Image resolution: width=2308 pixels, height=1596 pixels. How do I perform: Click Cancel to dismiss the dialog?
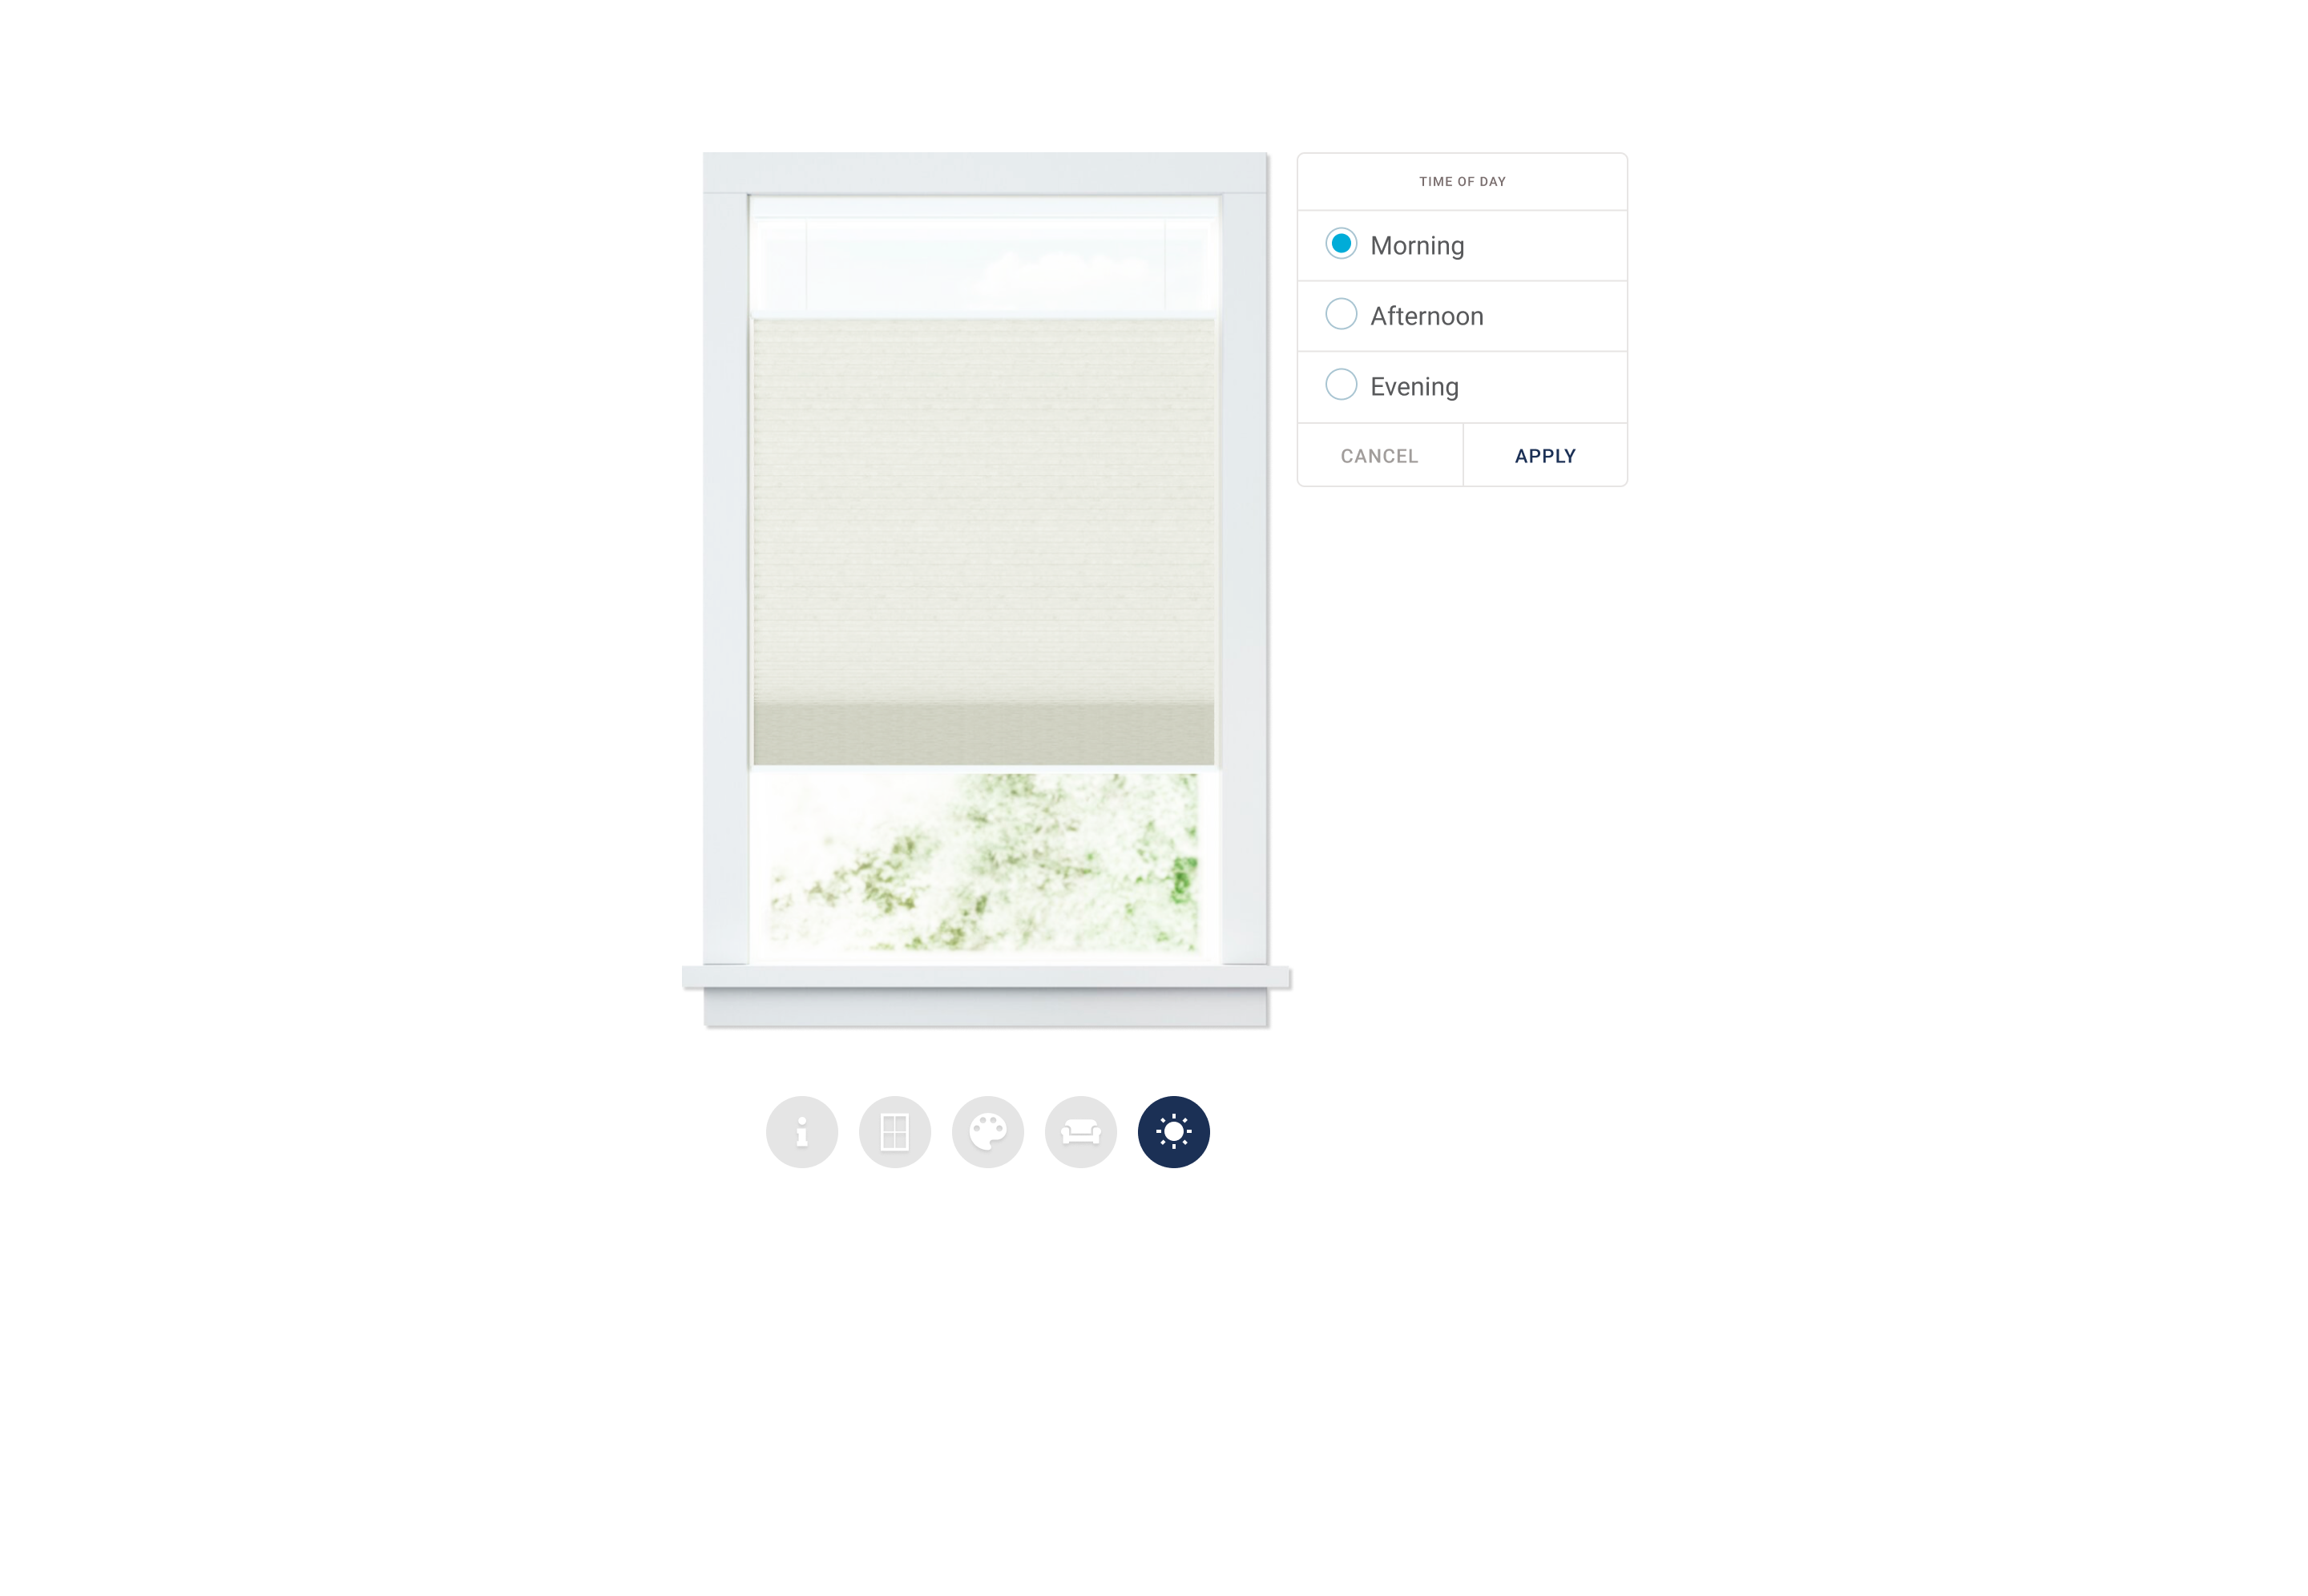click(x=1378, y=454)
